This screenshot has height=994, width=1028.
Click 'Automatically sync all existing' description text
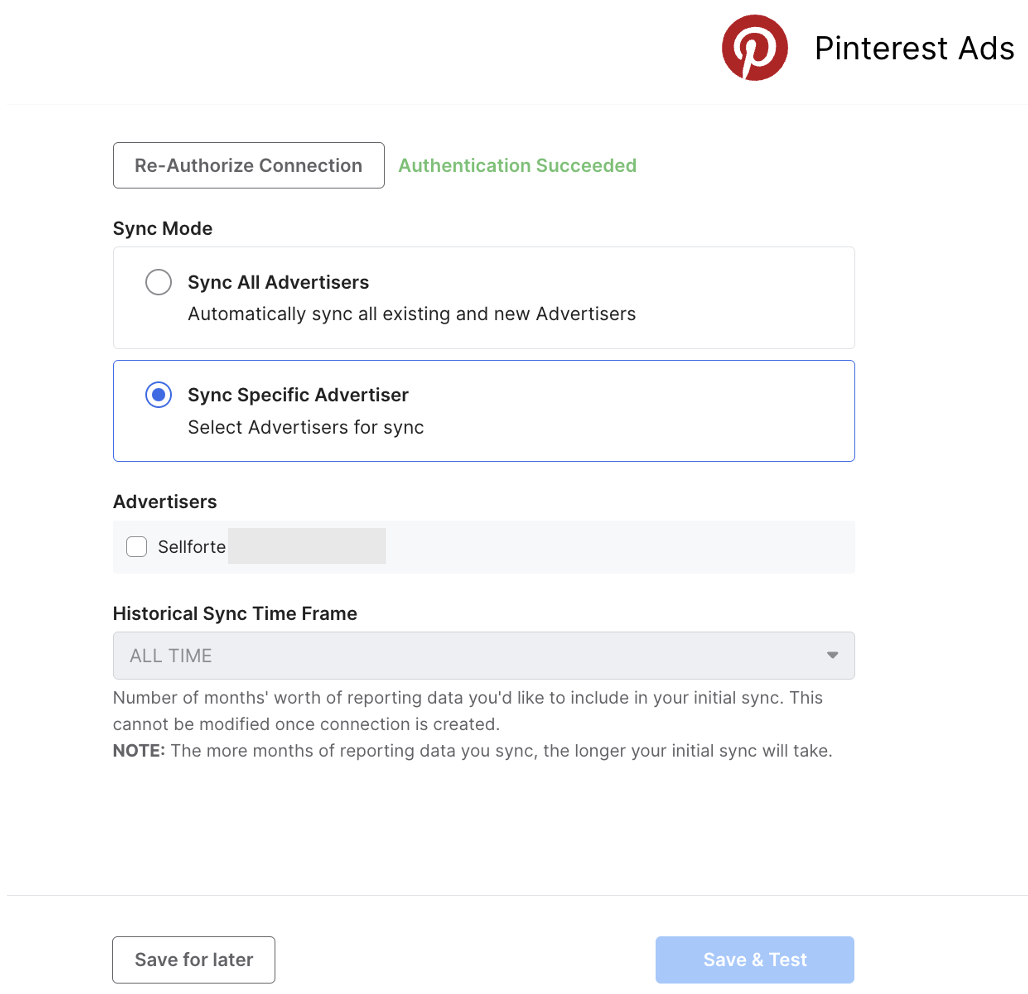(411, 314)
